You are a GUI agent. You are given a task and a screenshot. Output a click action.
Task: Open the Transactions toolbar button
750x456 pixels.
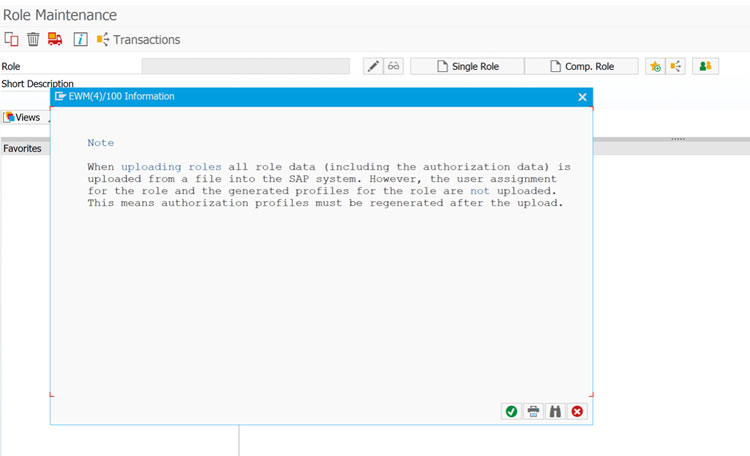[x=138, y=39]
